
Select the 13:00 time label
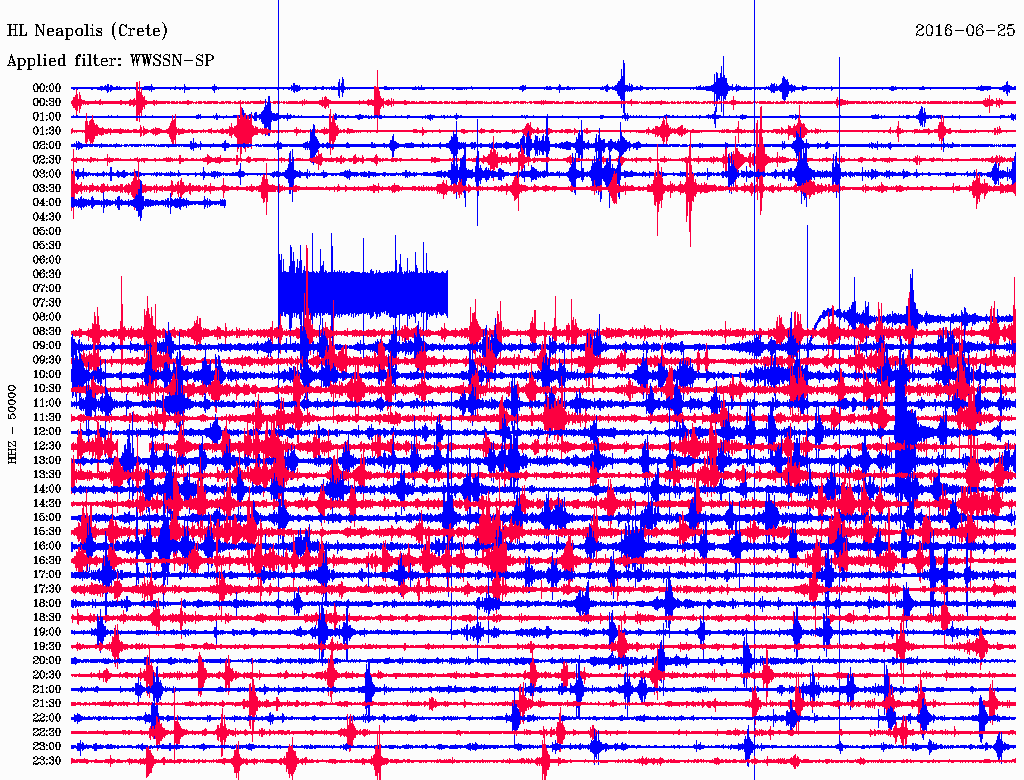[47, 461]
